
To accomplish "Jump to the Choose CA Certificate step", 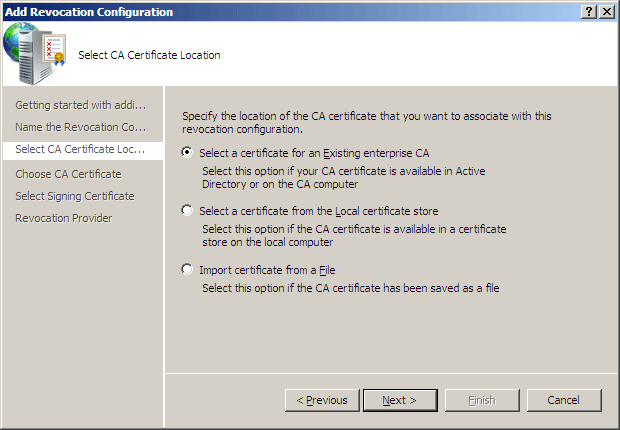I will [x=68, y=174].
